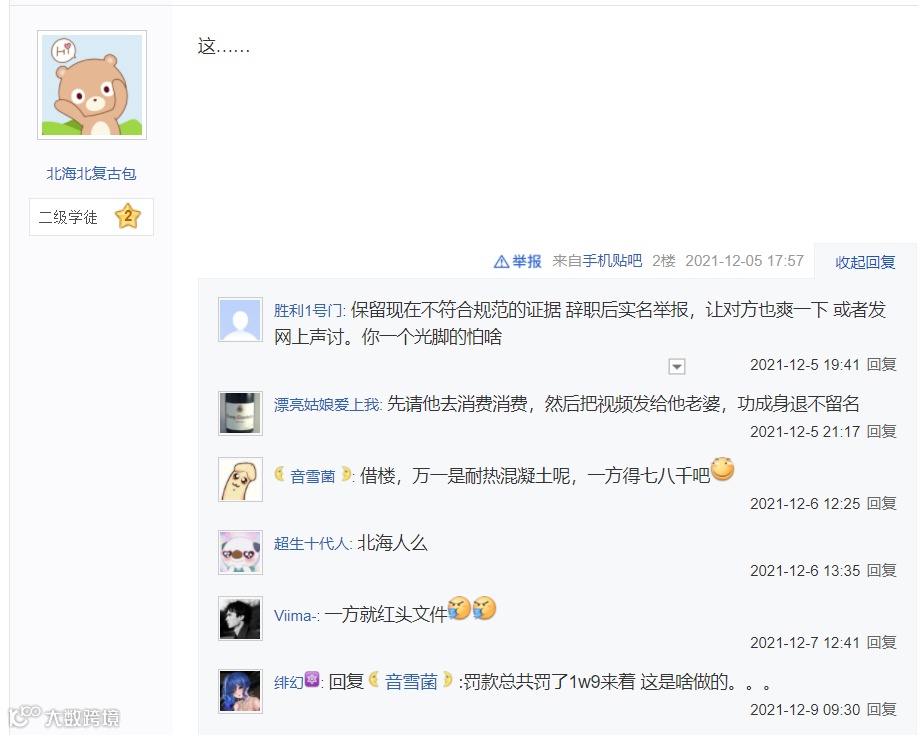The width and height of the screenshot is (918, 735).
Task: Open 绯幻 blue-haired anime avatar
Action: (x=240, y=692)
